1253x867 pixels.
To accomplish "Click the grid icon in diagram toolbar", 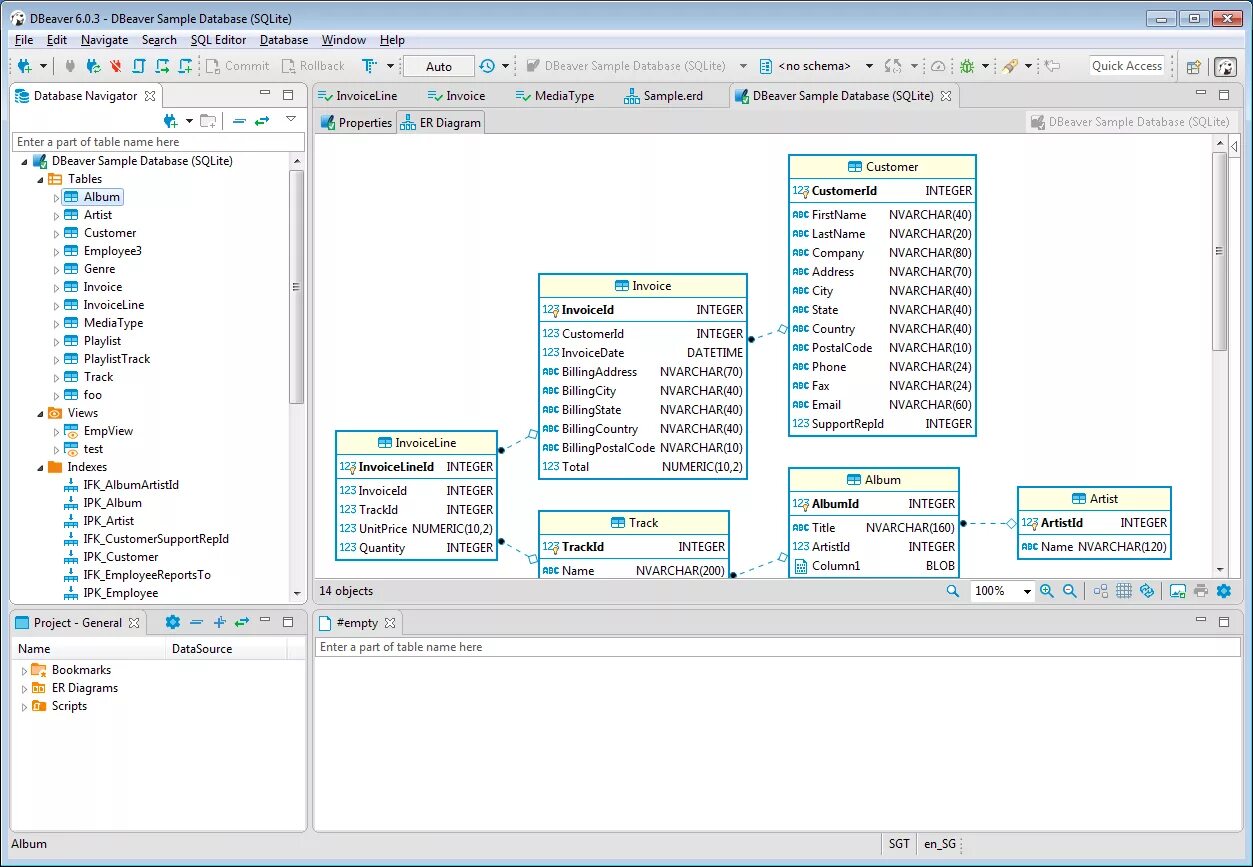I will [1124, 591].
